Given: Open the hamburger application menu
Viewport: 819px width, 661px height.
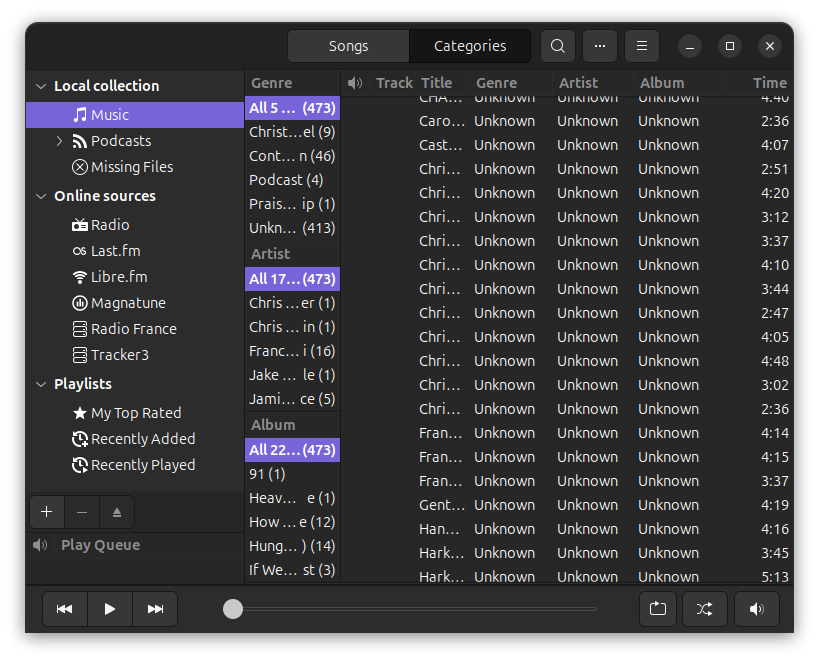Looking at the screenshot, I should 642,46.
